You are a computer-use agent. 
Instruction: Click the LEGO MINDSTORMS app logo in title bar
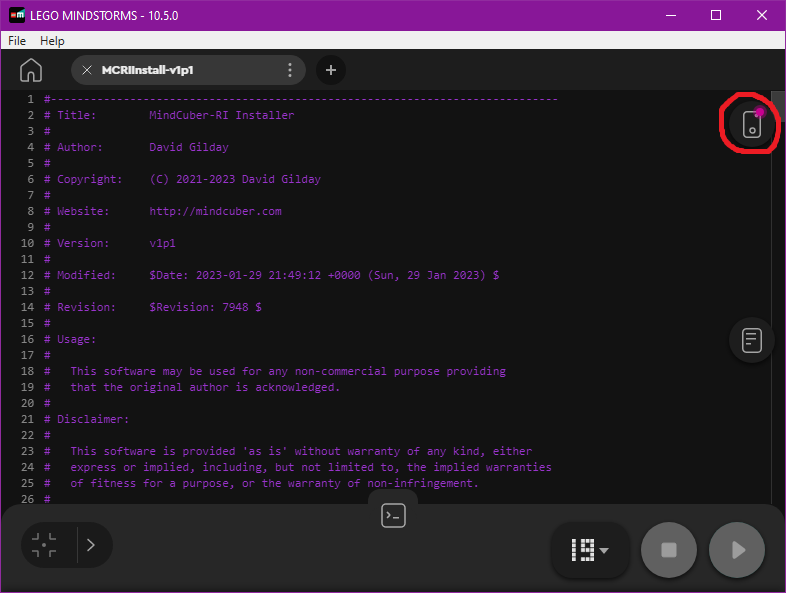(17, 15)
